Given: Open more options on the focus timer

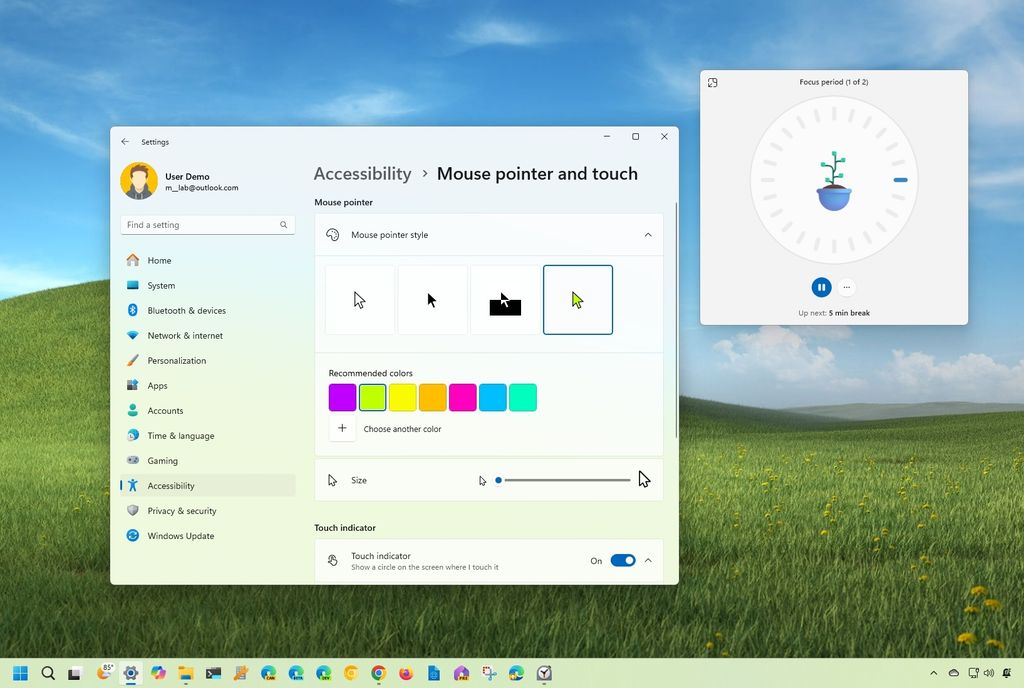Looking at the screenshot, I should [846, 287].
